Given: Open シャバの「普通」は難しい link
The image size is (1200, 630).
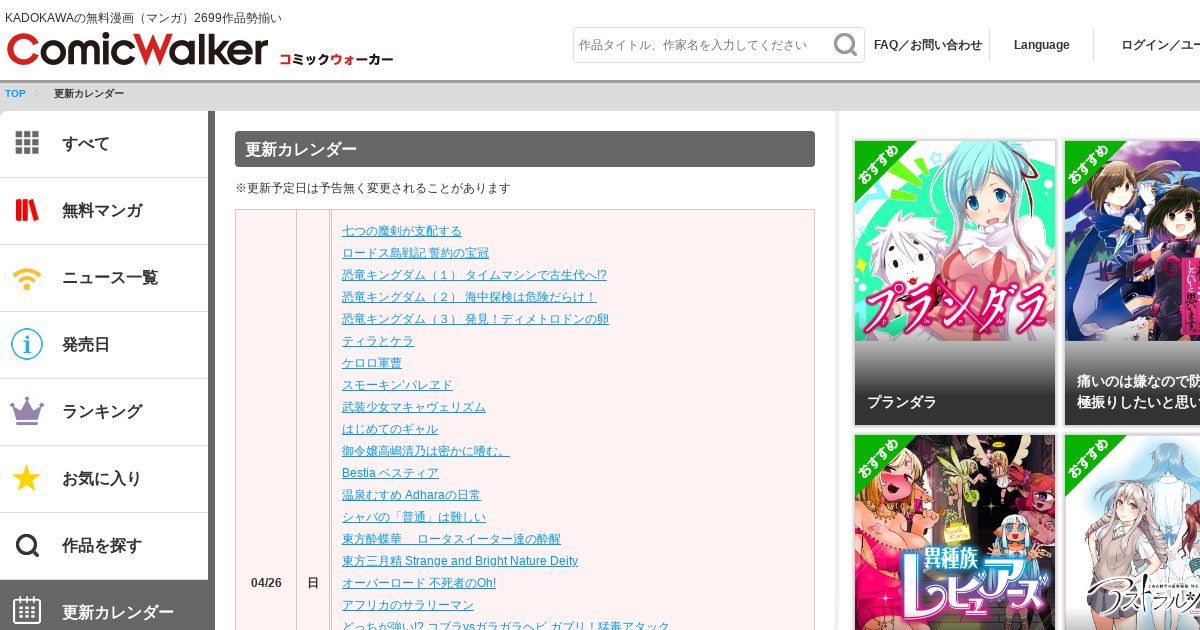Looking at the screenshot, I should coord(414,517).
